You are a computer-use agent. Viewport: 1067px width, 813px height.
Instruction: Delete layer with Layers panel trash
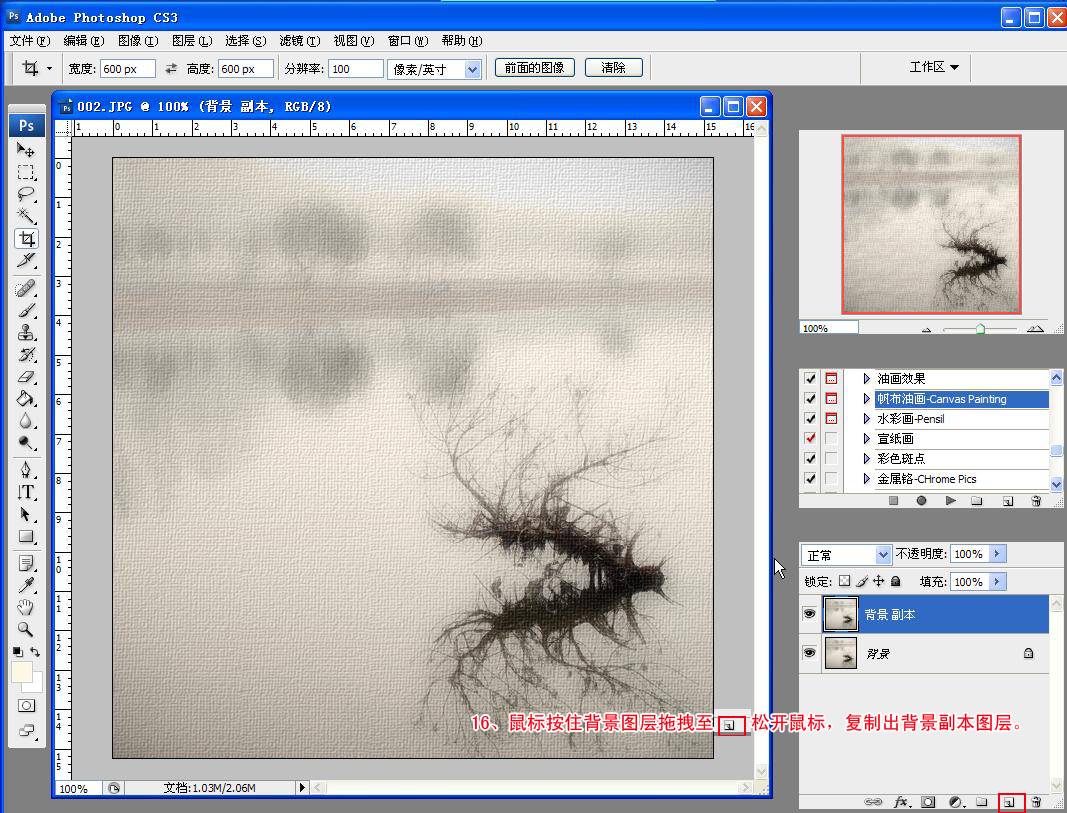1036,802
